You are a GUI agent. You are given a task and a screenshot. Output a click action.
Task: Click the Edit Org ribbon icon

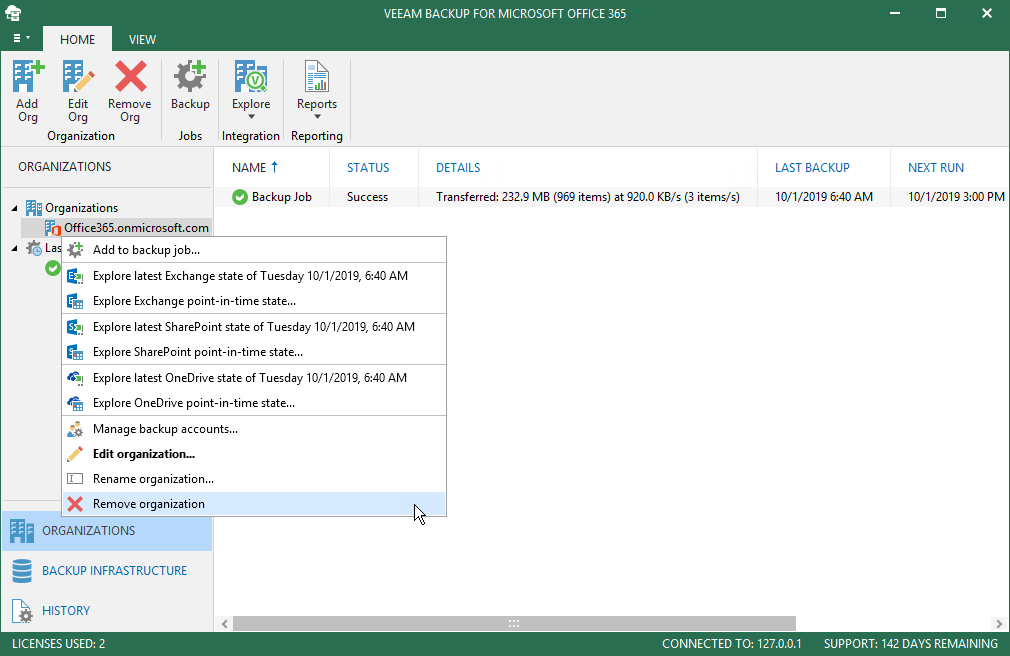[78, 77]
